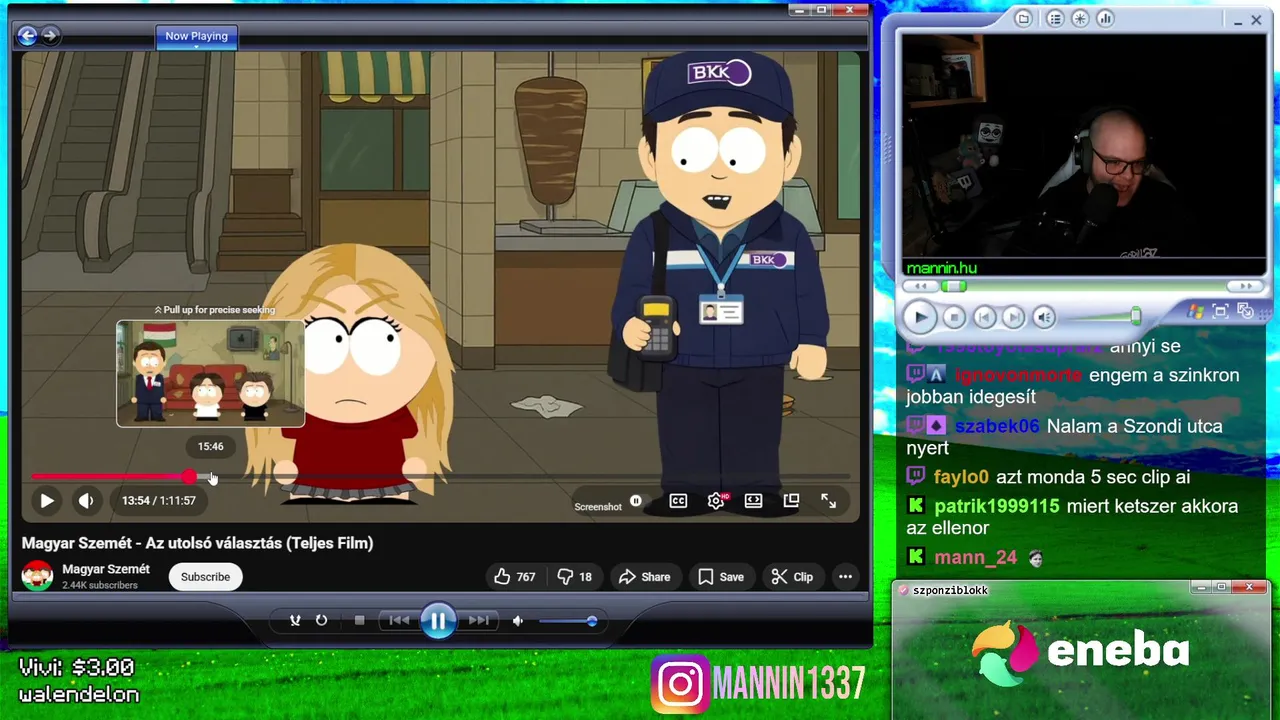Toggle repeat in bottom Media Player bar
1280x720 pixels.
[x=321, y=621]
